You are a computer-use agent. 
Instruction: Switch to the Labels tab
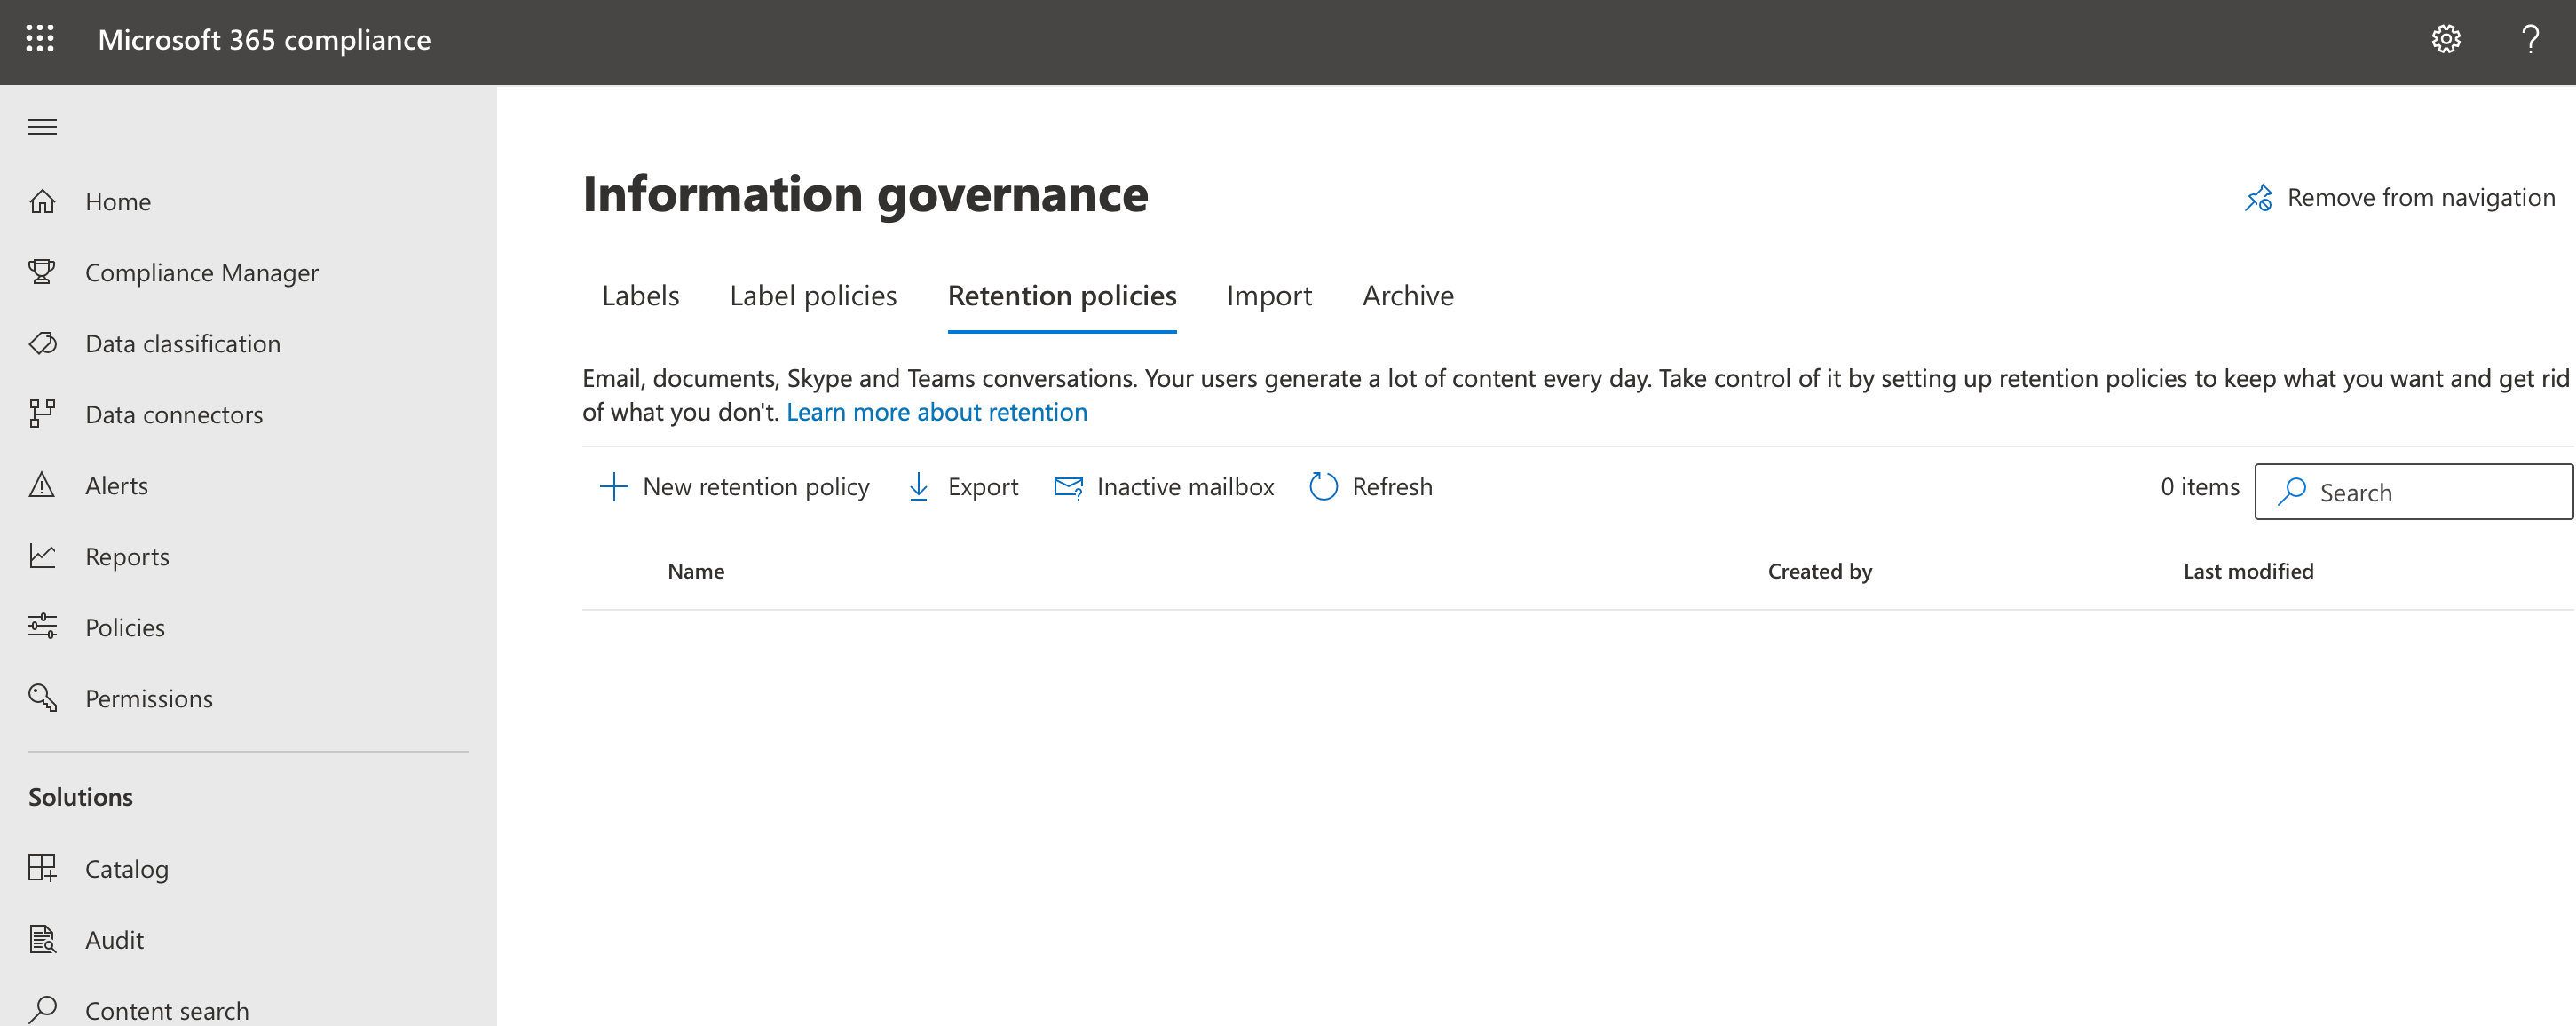(x=640, y=295)
